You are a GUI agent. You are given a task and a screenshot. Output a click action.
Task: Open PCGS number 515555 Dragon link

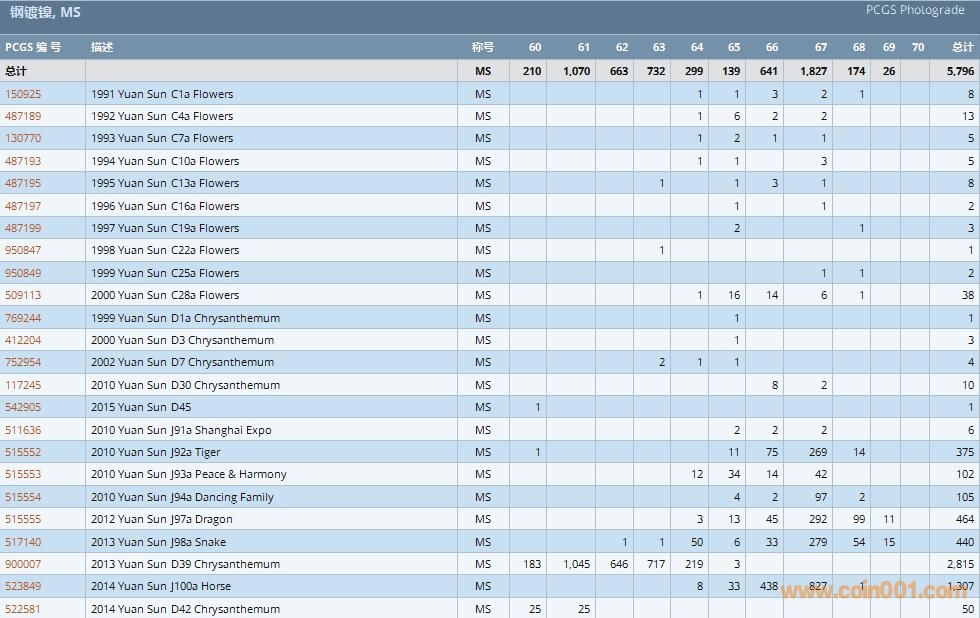tap(23, 519)
